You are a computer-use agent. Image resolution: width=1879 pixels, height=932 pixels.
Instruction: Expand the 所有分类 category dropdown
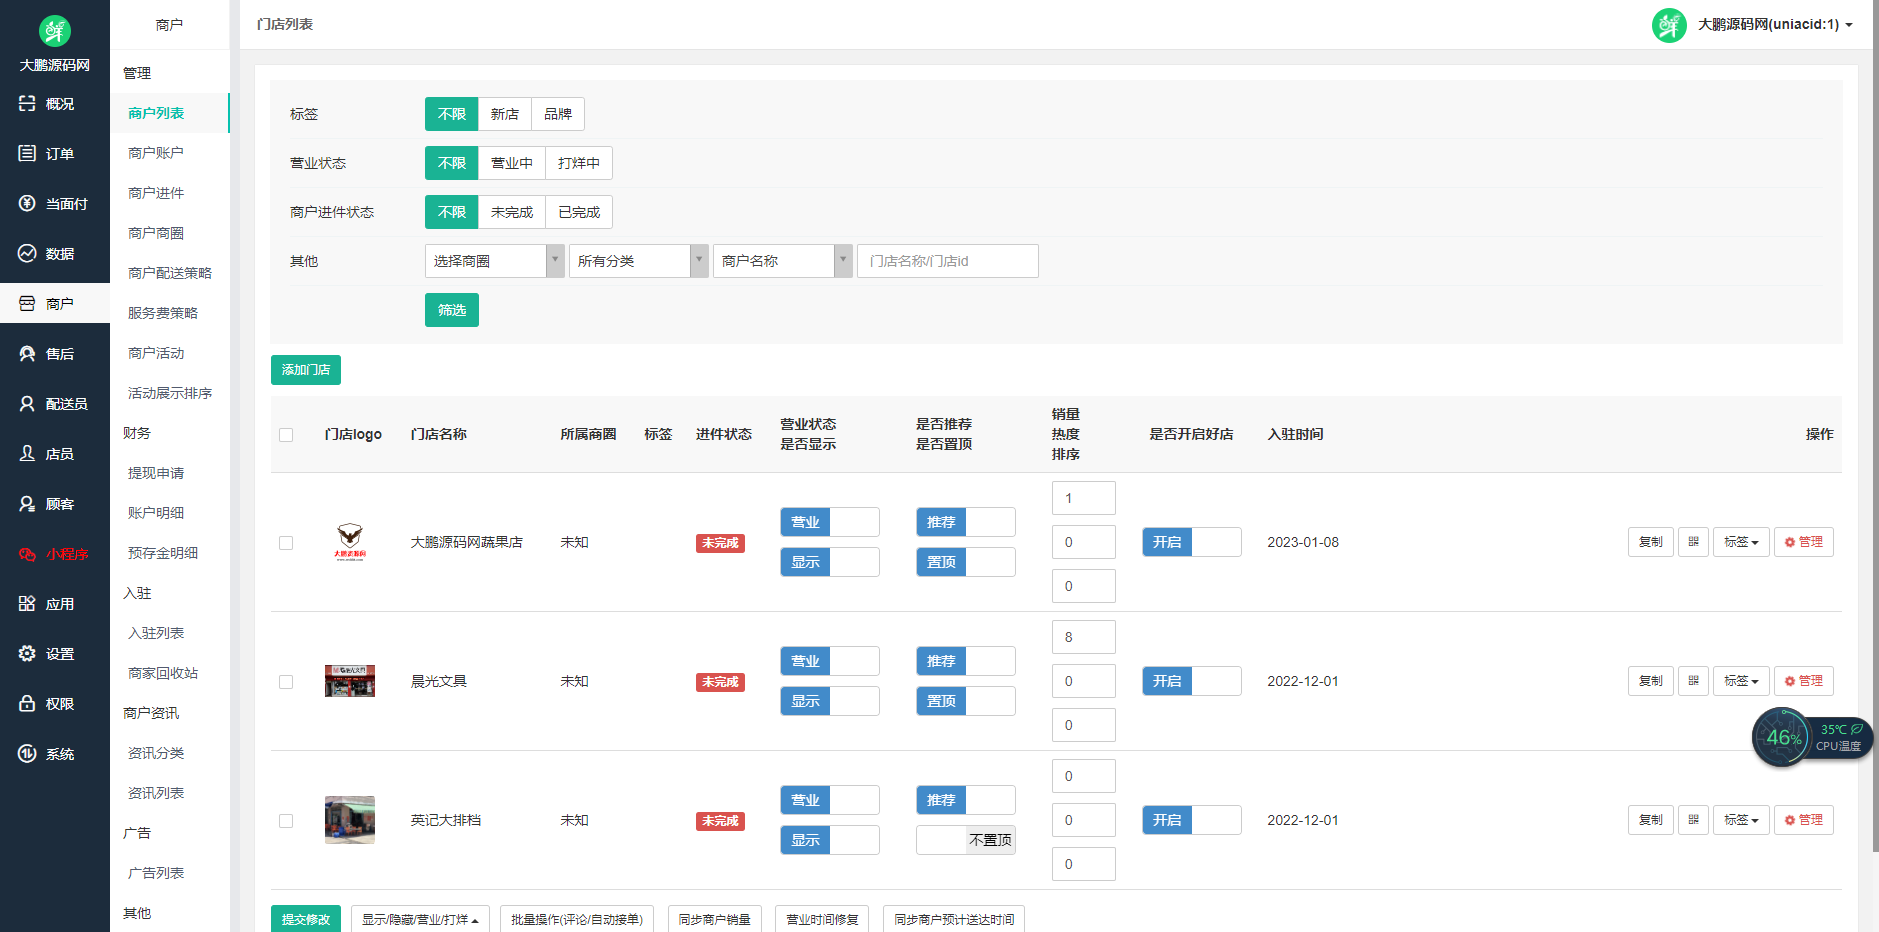638,260
